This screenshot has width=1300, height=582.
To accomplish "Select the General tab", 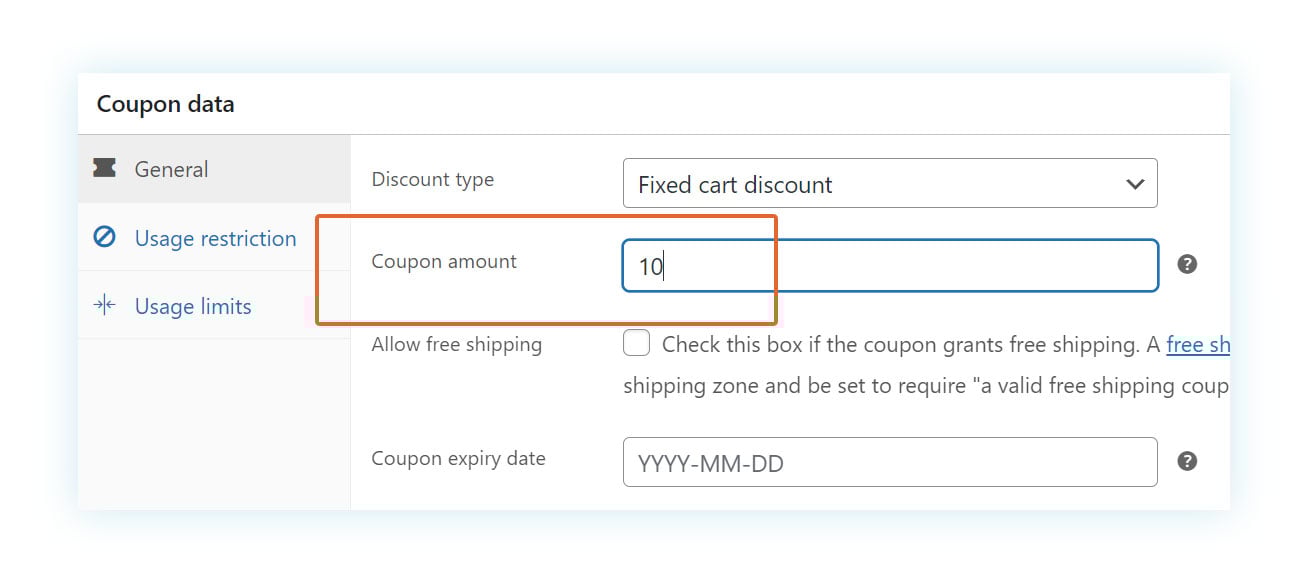I will click(172, 168).
